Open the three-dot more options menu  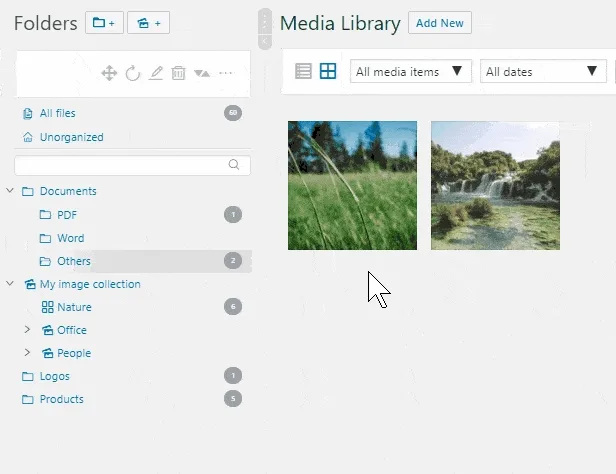226,73
